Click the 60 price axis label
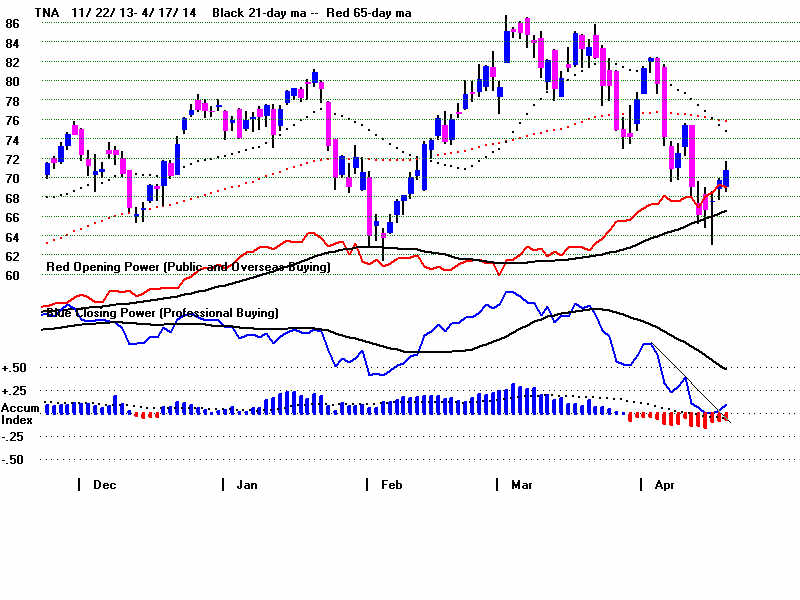 tap(12, 276)
